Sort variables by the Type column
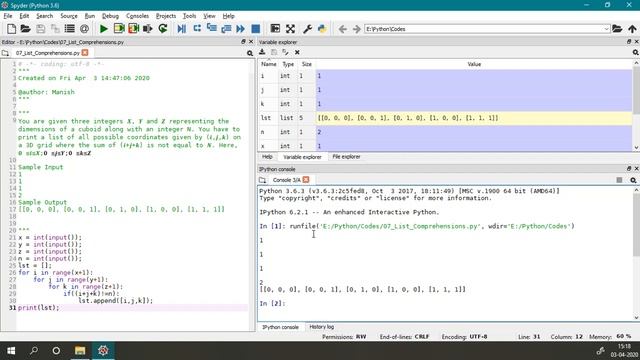The height and width of the screenshot is (360, 640). pyautogui.click(x=288, y=64)
